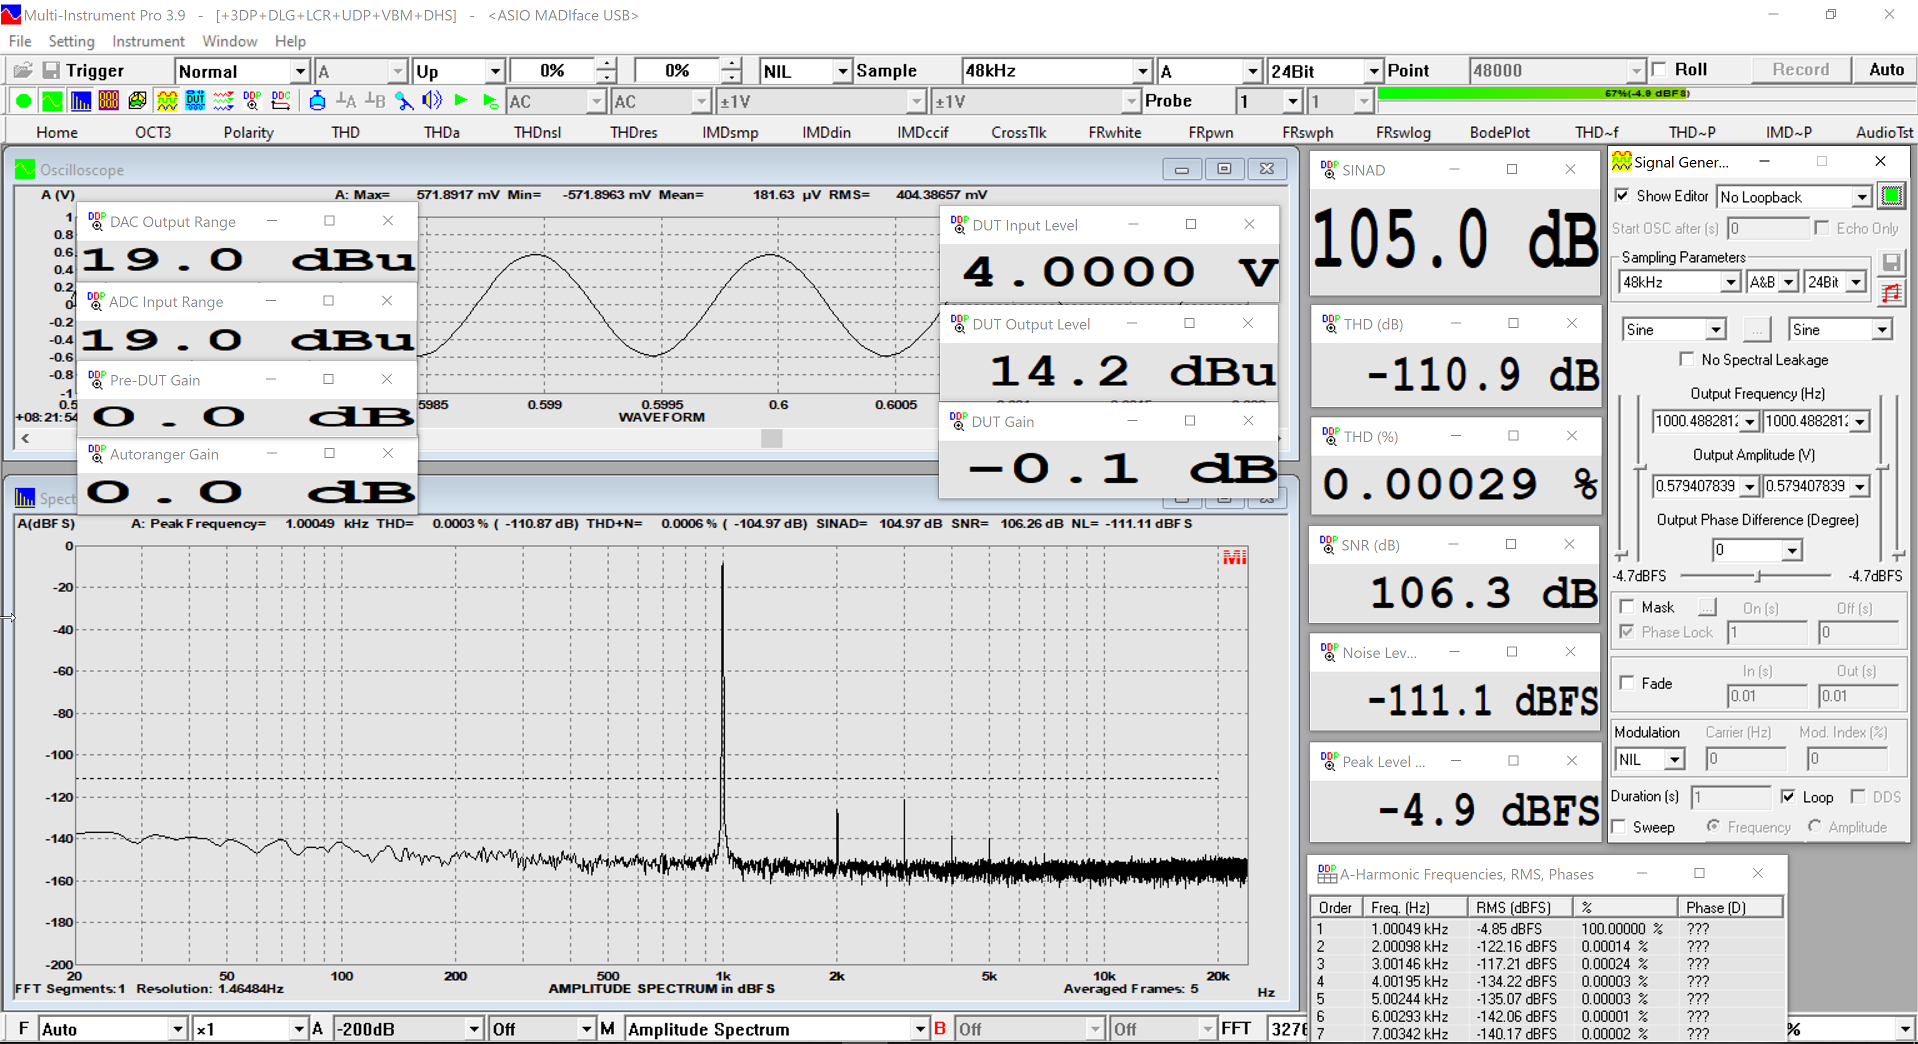
Task: Toggle the Echo Only checkbox
Action: click(1822, 228)
